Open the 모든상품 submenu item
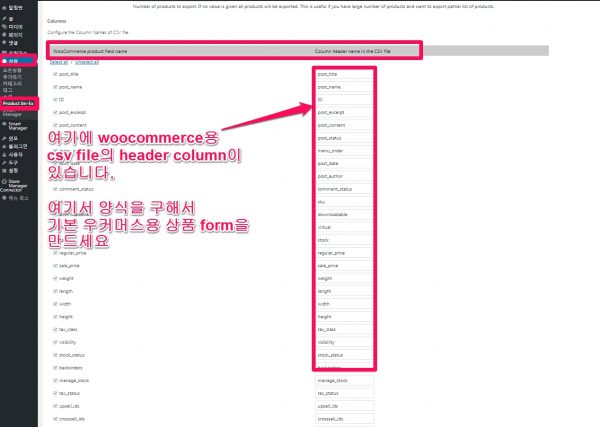 click(x=13, y=70)
